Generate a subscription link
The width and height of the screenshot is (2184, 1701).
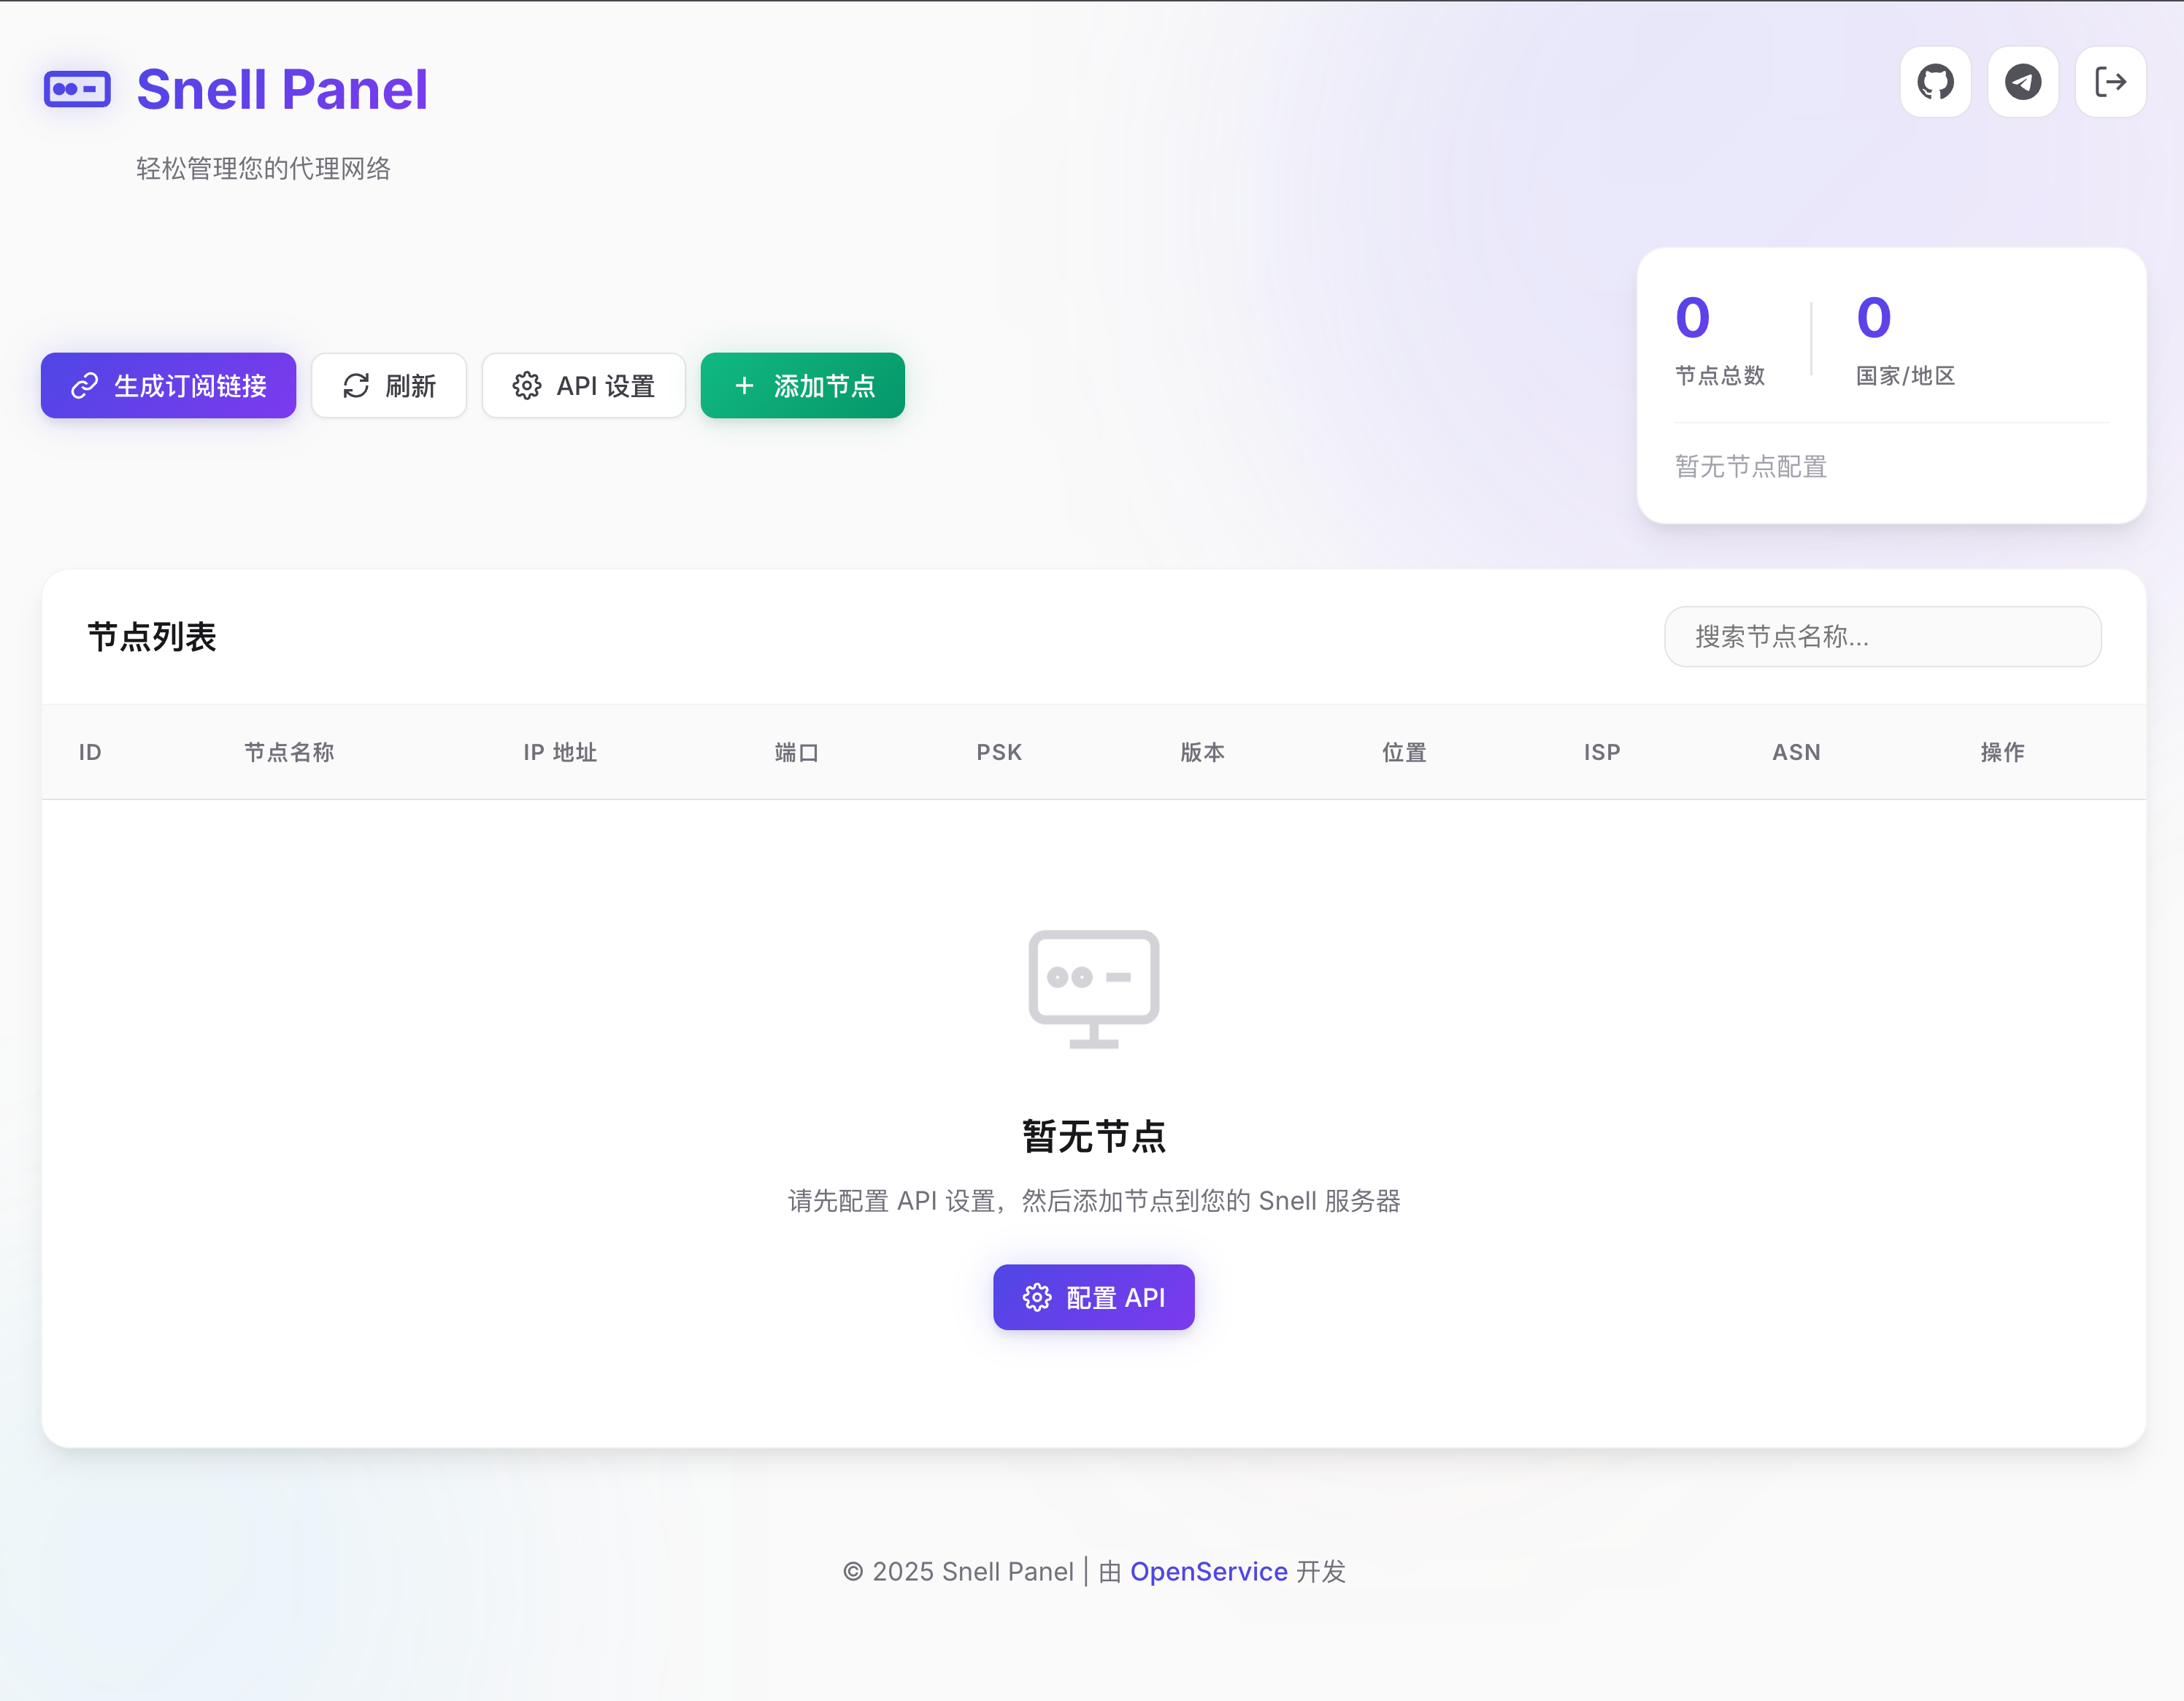[168, 386]
